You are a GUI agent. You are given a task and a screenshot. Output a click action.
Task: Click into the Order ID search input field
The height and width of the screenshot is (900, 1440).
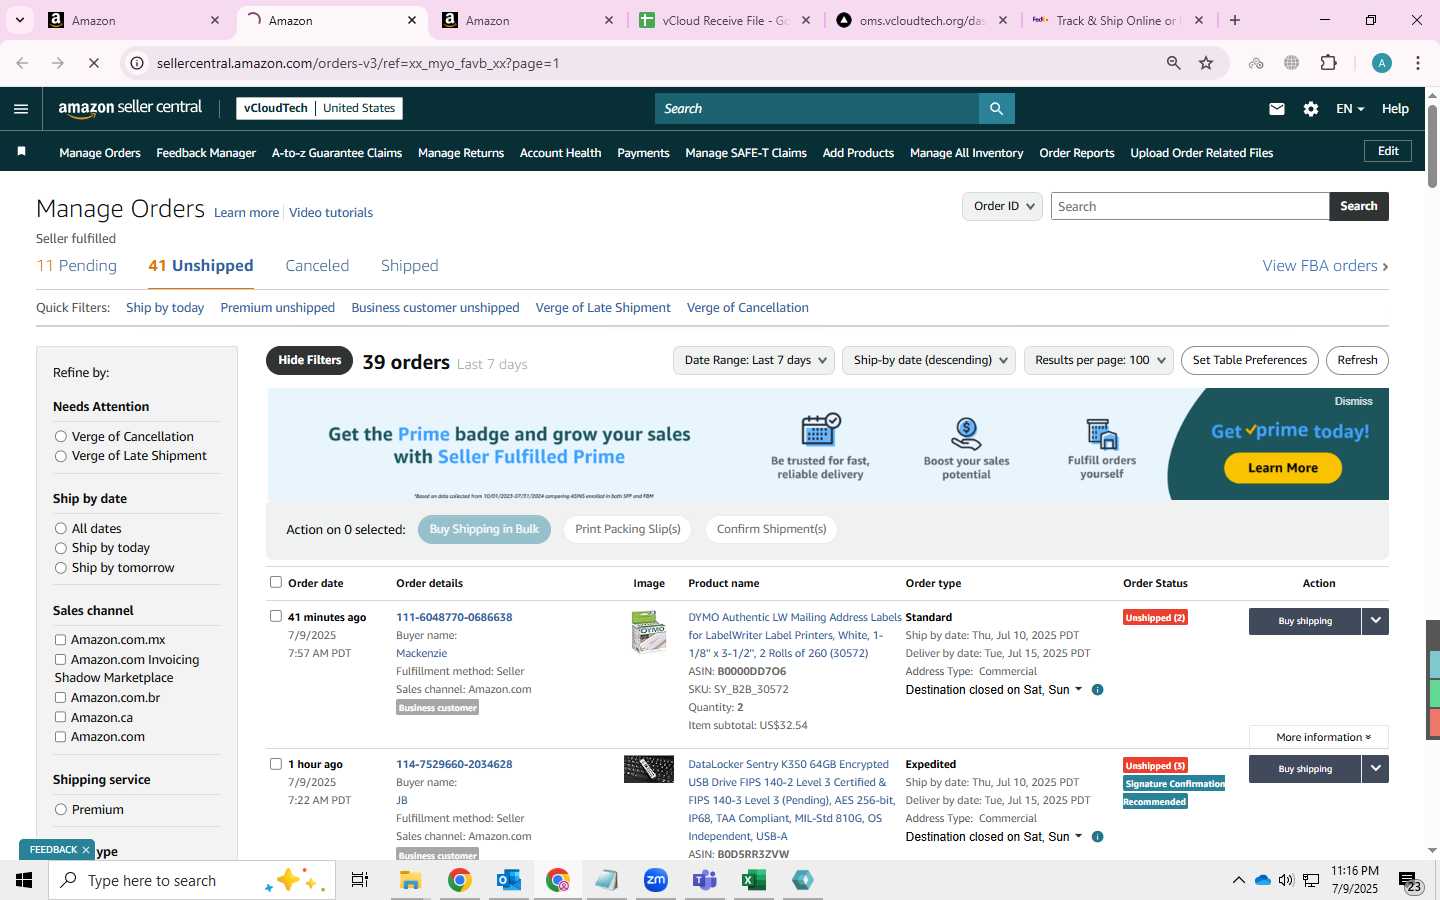point(1190,206)
